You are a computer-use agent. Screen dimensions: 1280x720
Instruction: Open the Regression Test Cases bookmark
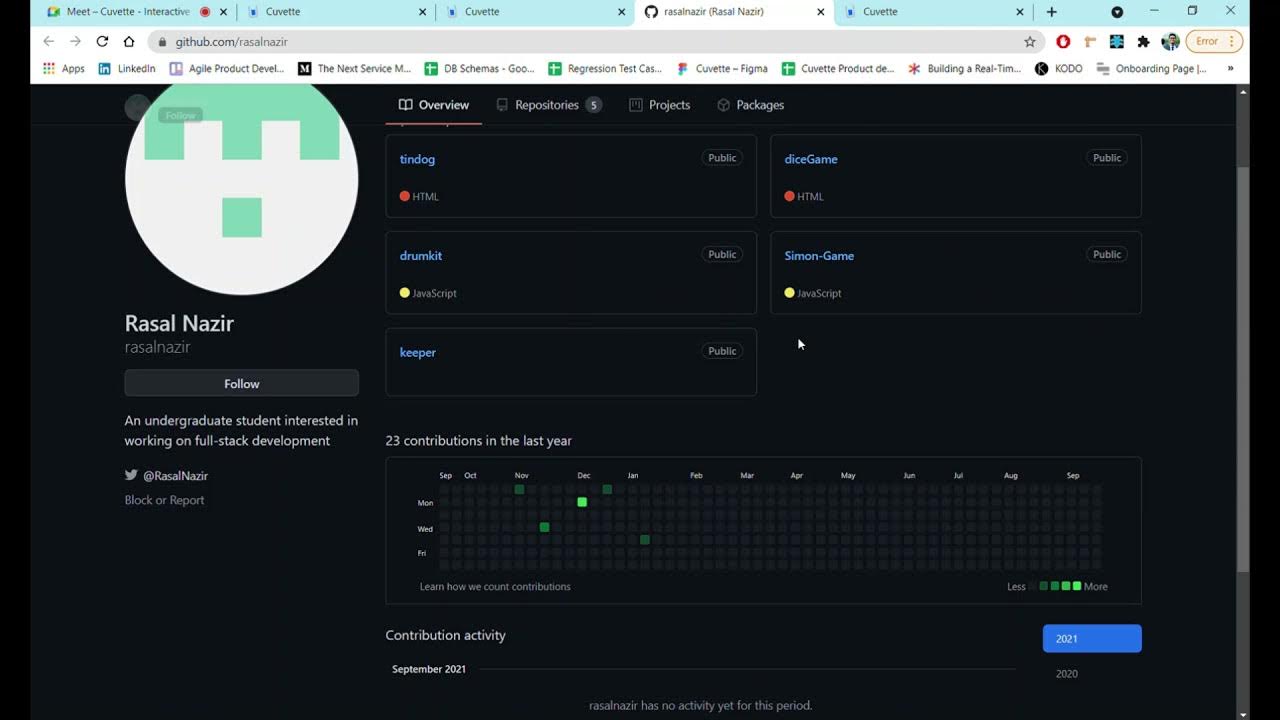604,69
